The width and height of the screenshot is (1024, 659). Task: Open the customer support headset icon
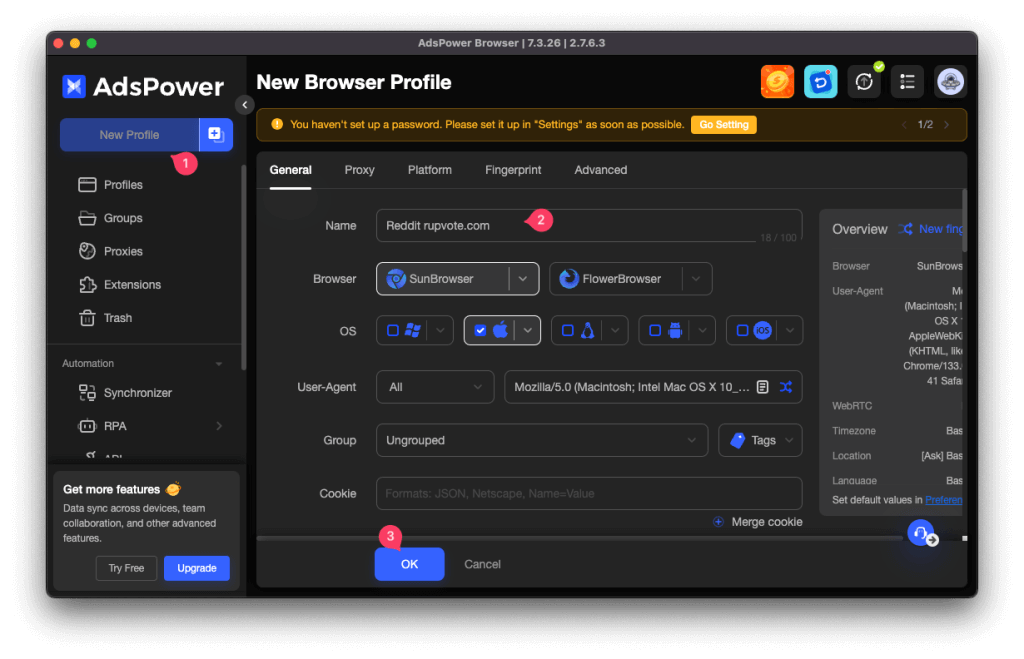[x=921, y=533]
